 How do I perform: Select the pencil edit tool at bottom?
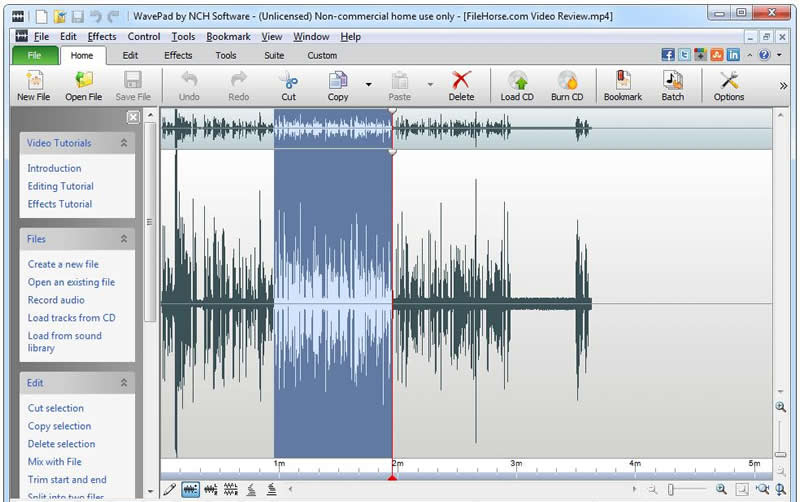point(170,490)
